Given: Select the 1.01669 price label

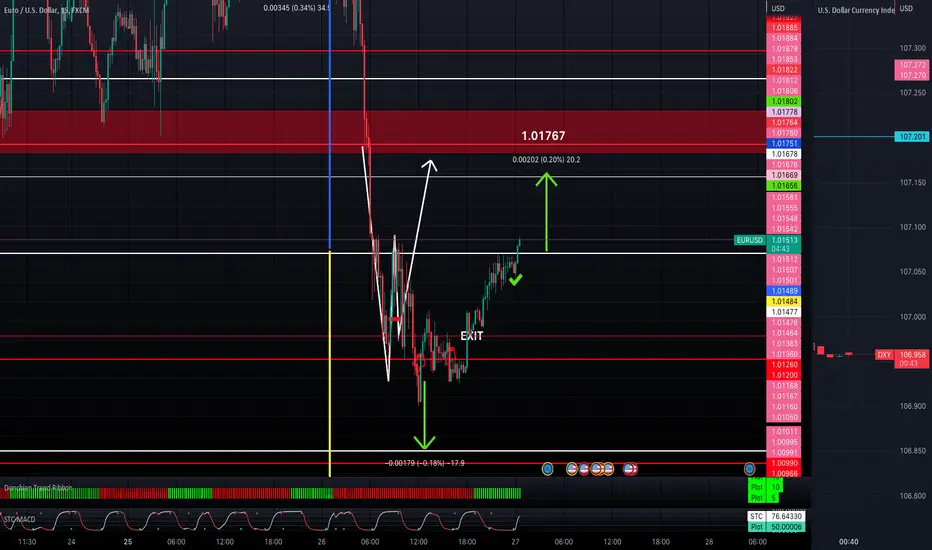Looking at the screenshot, I should click(784, 175).
